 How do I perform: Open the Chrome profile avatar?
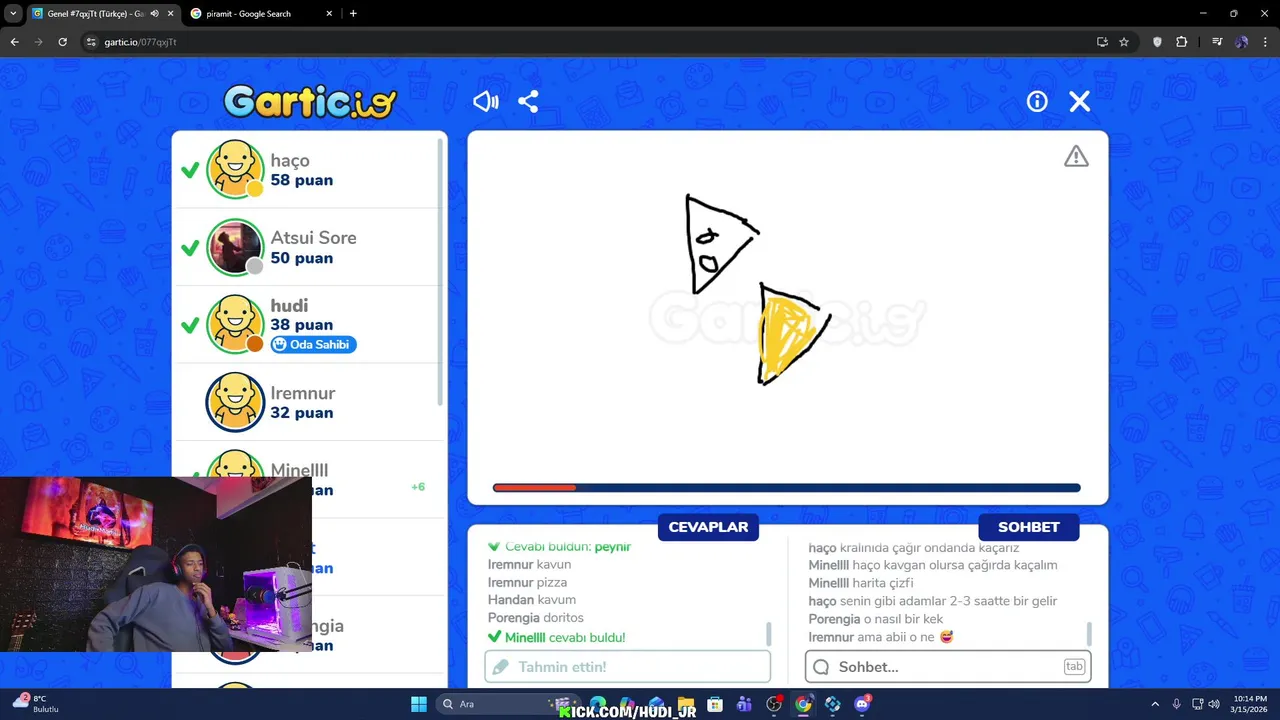pyautogui.click(x=1241, y=42)
